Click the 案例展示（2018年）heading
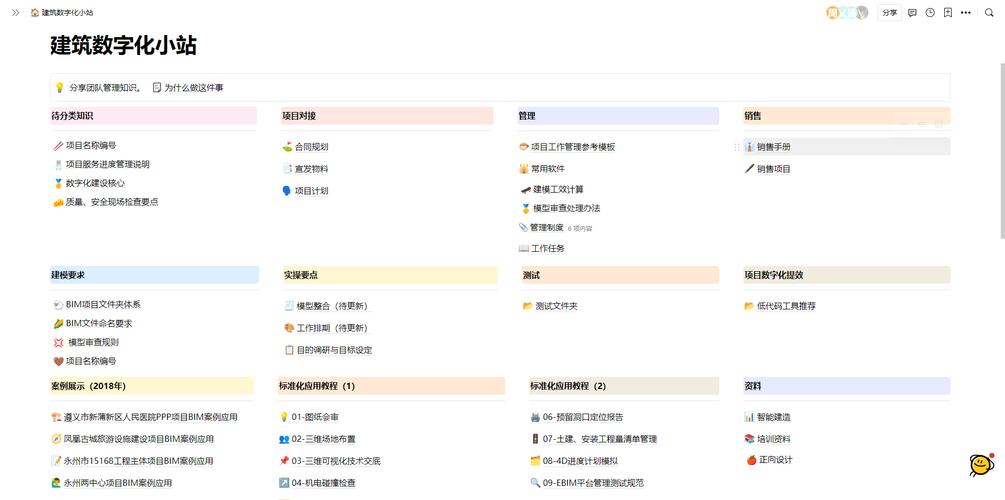The height and width of the screenshot is (500, 1005). [152, 386]
